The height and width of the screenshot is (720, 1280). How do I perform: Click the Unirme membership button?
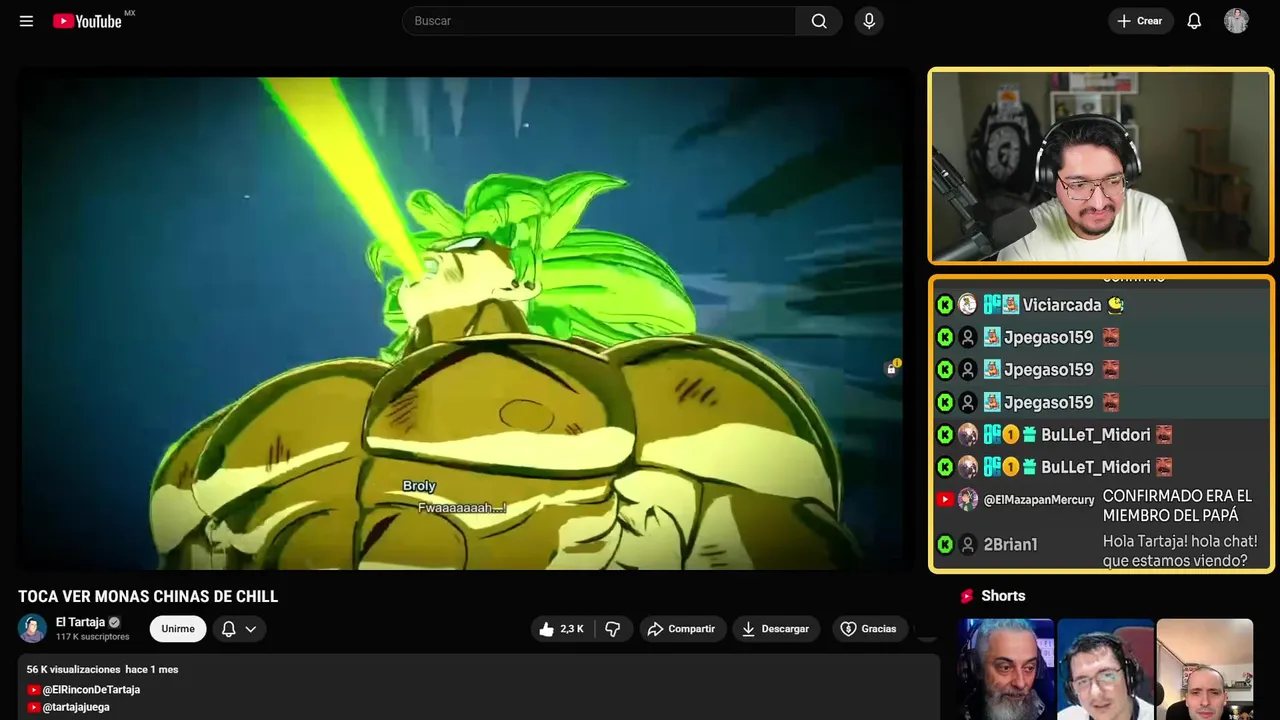178,629
